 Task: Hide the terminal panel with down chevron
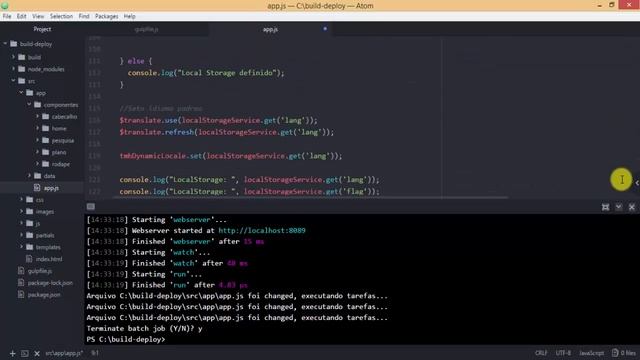pos(619,207)
